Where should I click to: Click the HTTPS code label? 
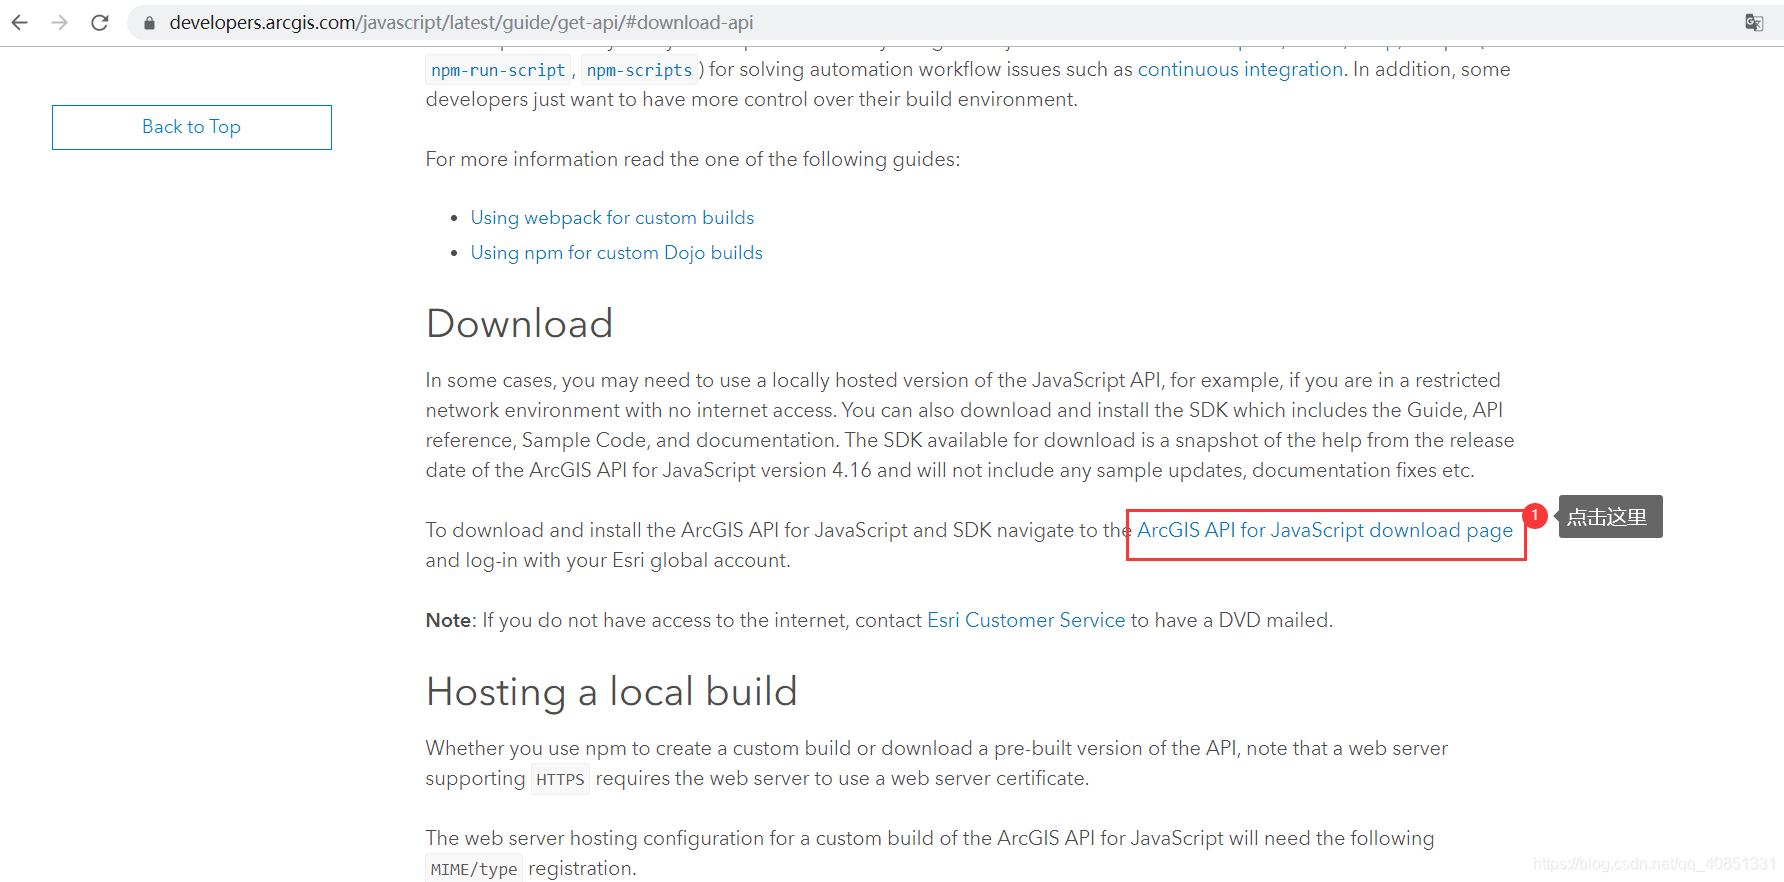(560, 779)
